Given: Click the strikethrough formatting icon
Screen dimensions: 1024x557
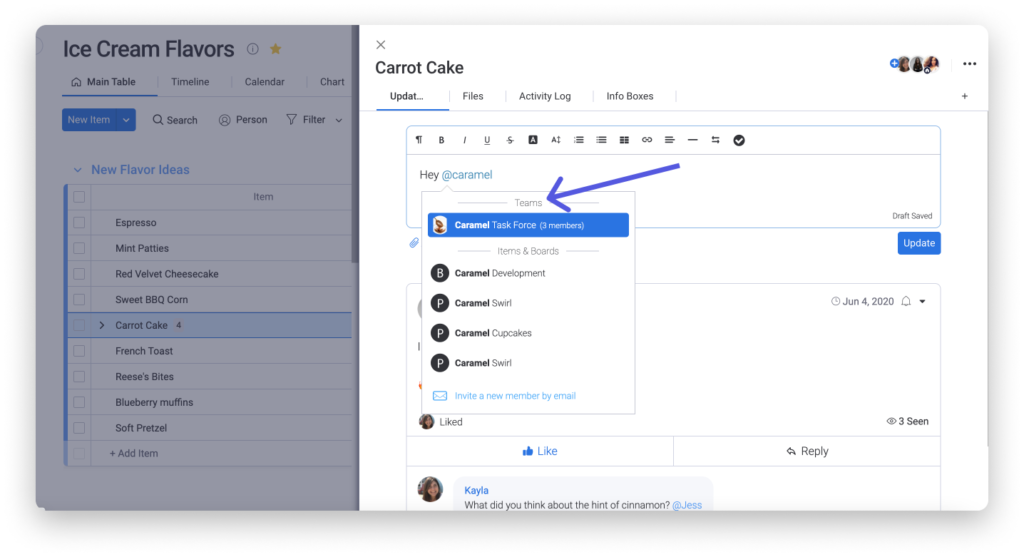Looking at the screenshot, I should pyautogui.click(x=510, y=140).
